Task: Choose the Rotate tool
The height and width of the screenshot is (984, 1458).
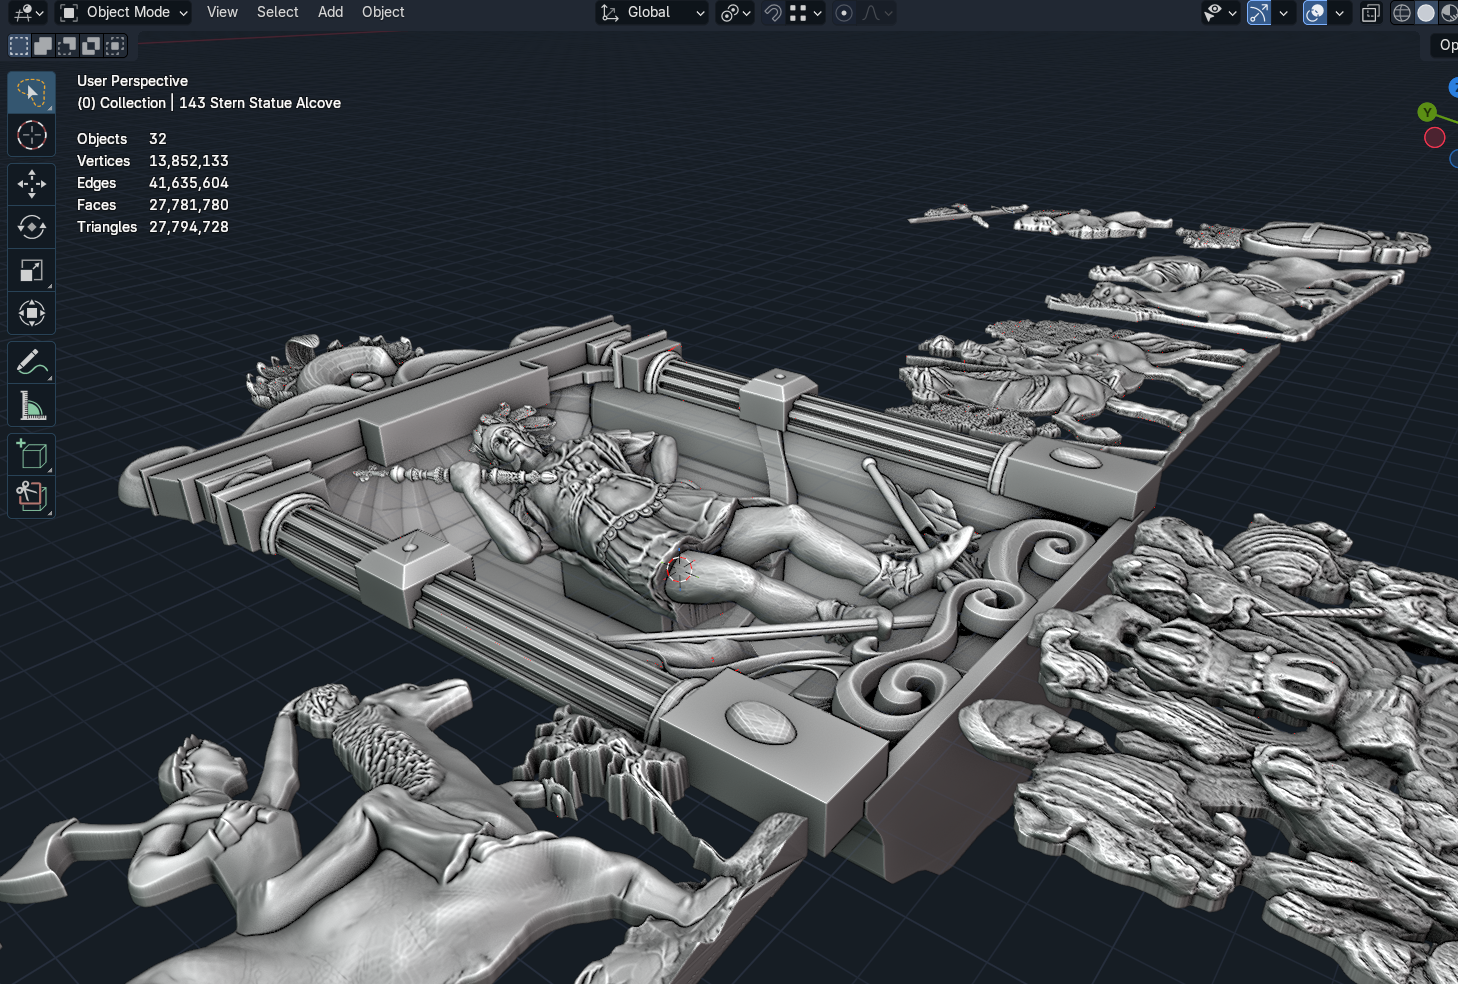Action: 31,227
